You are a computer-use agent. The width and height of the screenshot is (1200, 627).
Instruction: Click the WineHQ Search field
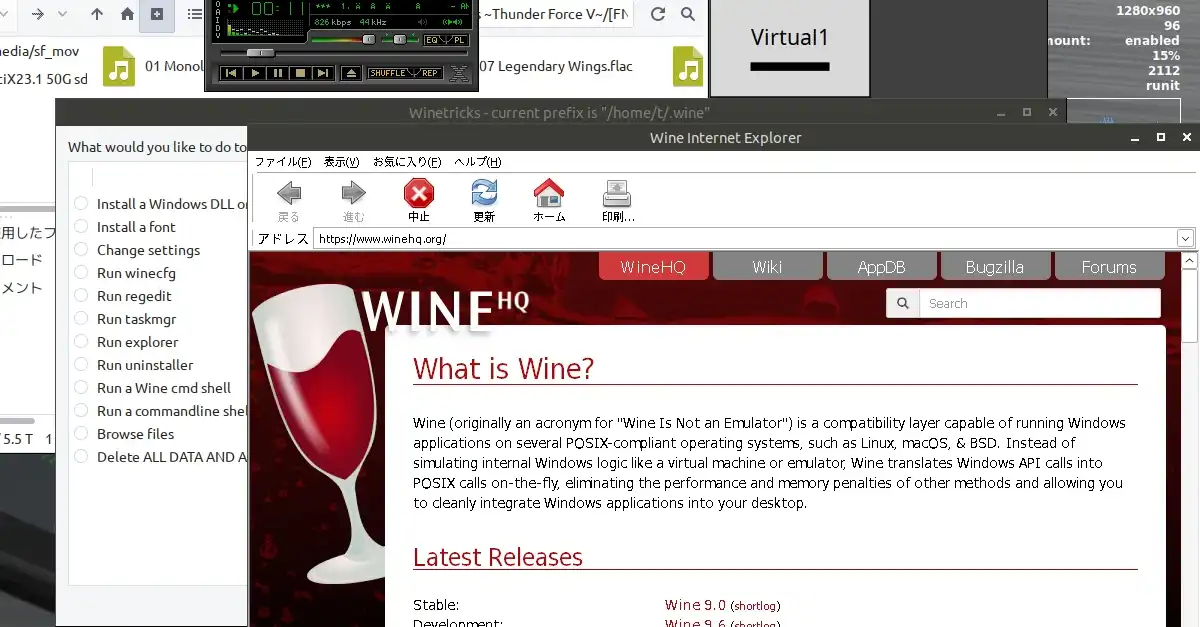tap(1040, 303)
